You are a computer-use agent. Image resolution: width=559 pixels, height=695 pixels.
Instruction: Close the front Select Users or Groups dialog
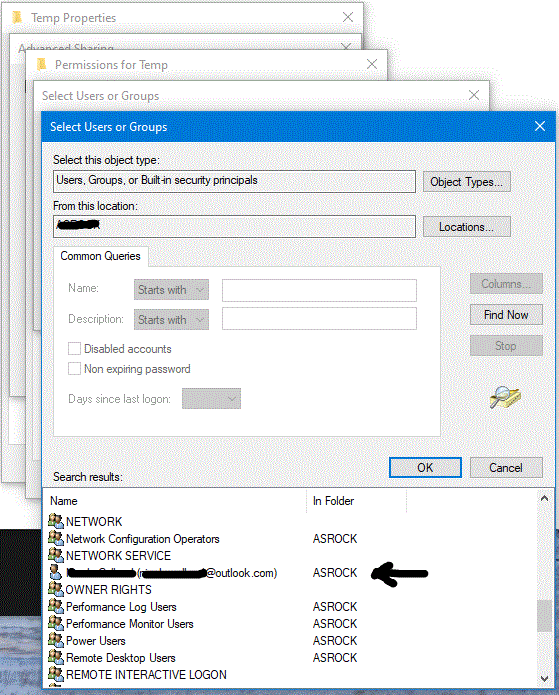tap(539, 126)
